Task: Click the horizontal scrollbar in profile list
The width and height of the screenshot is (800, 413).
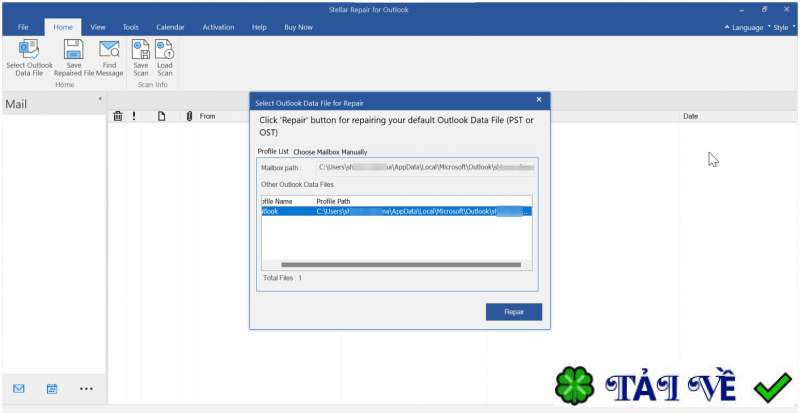Action: (401, 264)
